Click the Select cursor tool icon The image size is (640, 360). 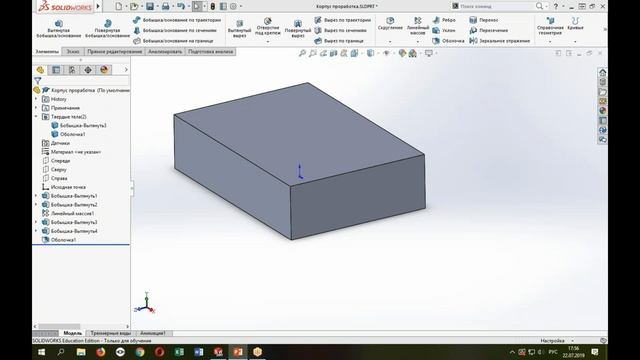[197, 6]
